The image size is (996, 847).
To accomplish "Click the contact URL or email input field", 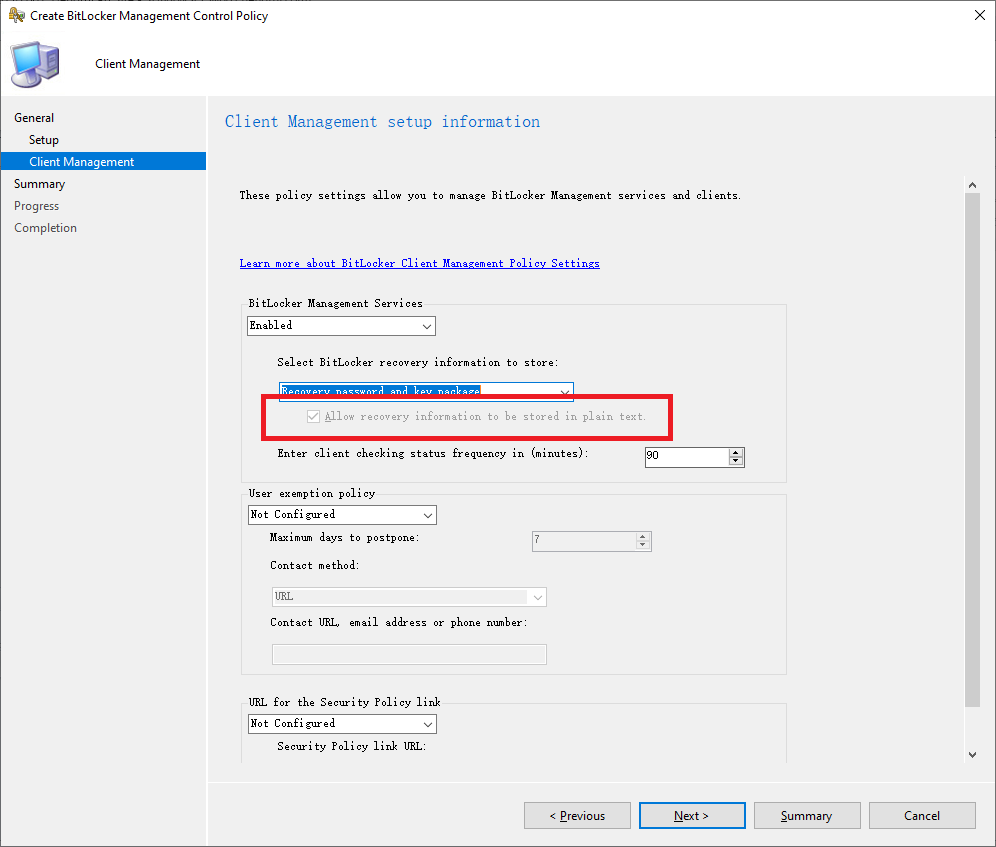I will [x=409, y=654].
